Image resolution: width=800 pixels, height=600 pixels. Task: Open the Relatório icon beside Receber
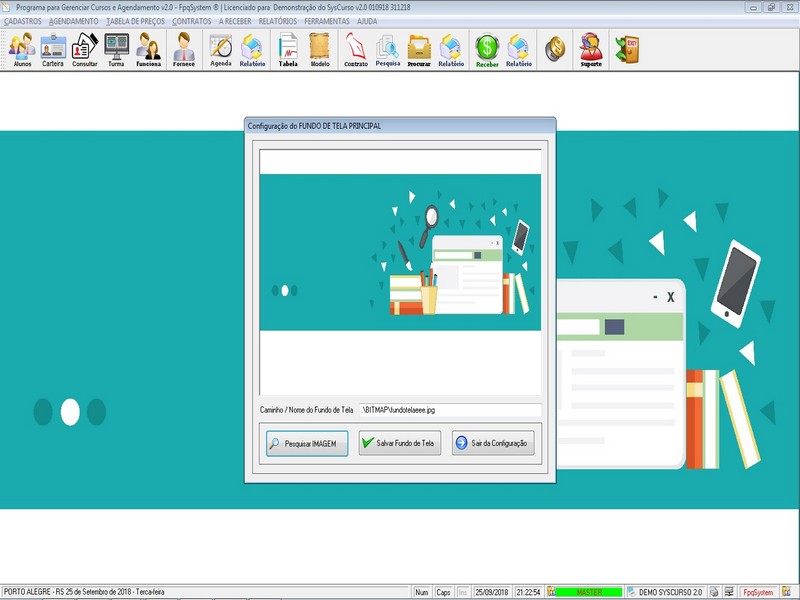[x=519, y=49]
